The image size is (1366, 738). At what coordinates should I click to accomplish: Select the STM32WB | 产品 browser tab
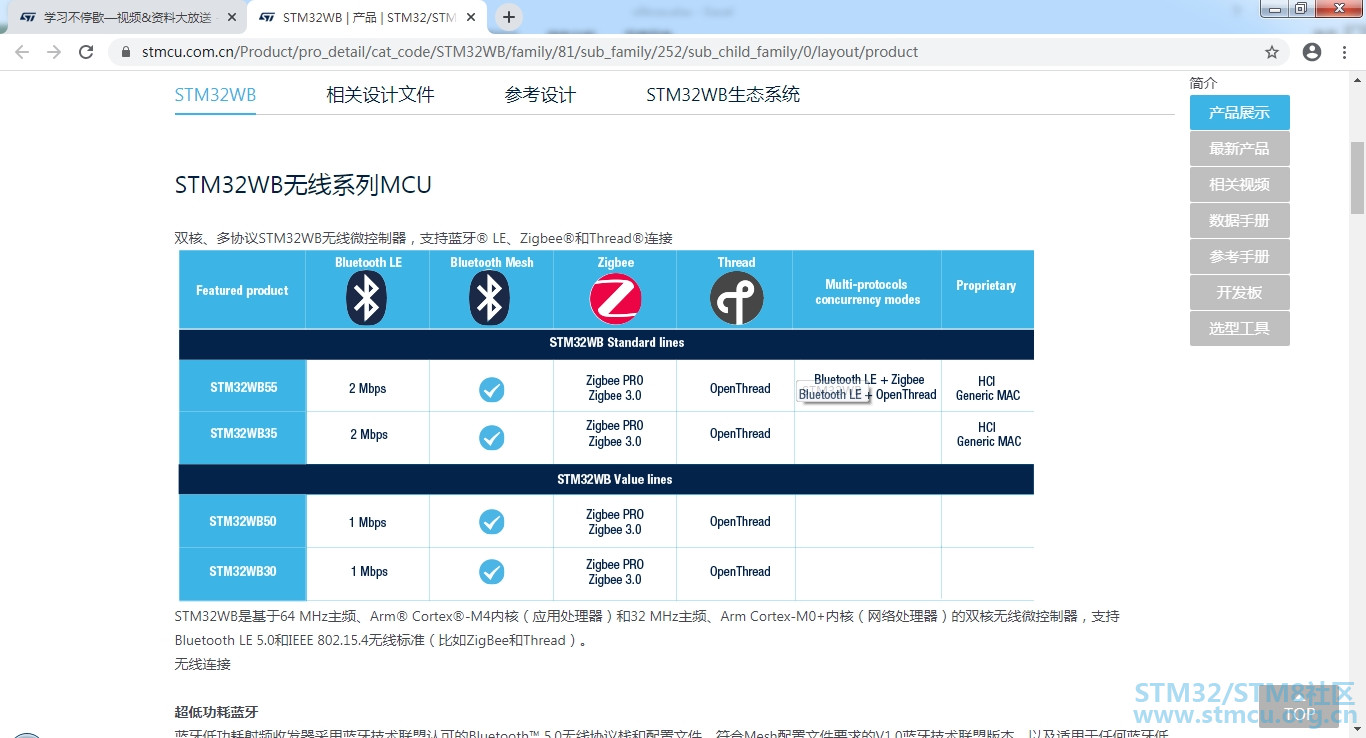[365, 18]
